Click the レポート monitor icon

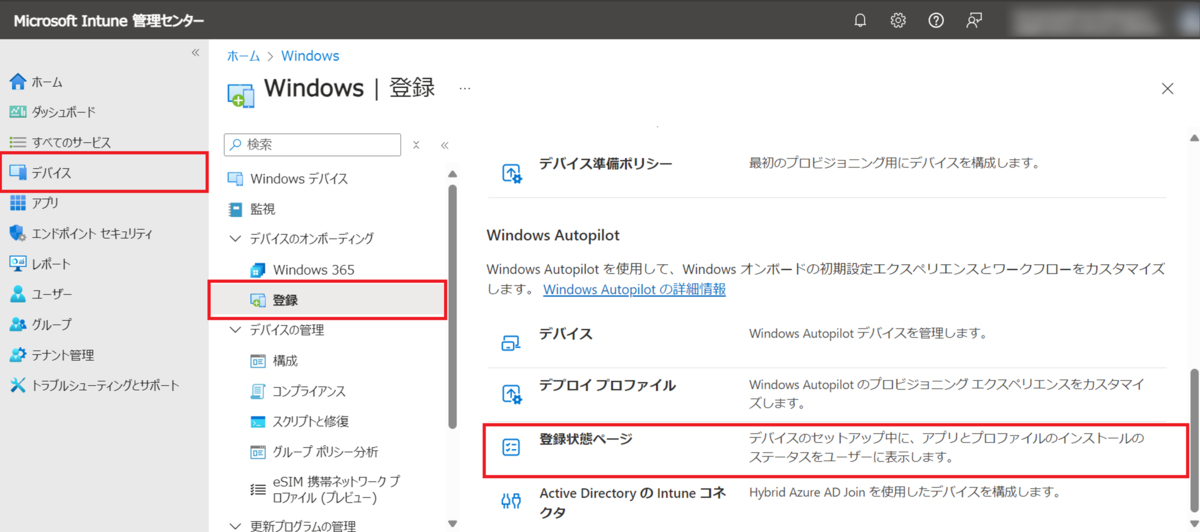point(17,264)
